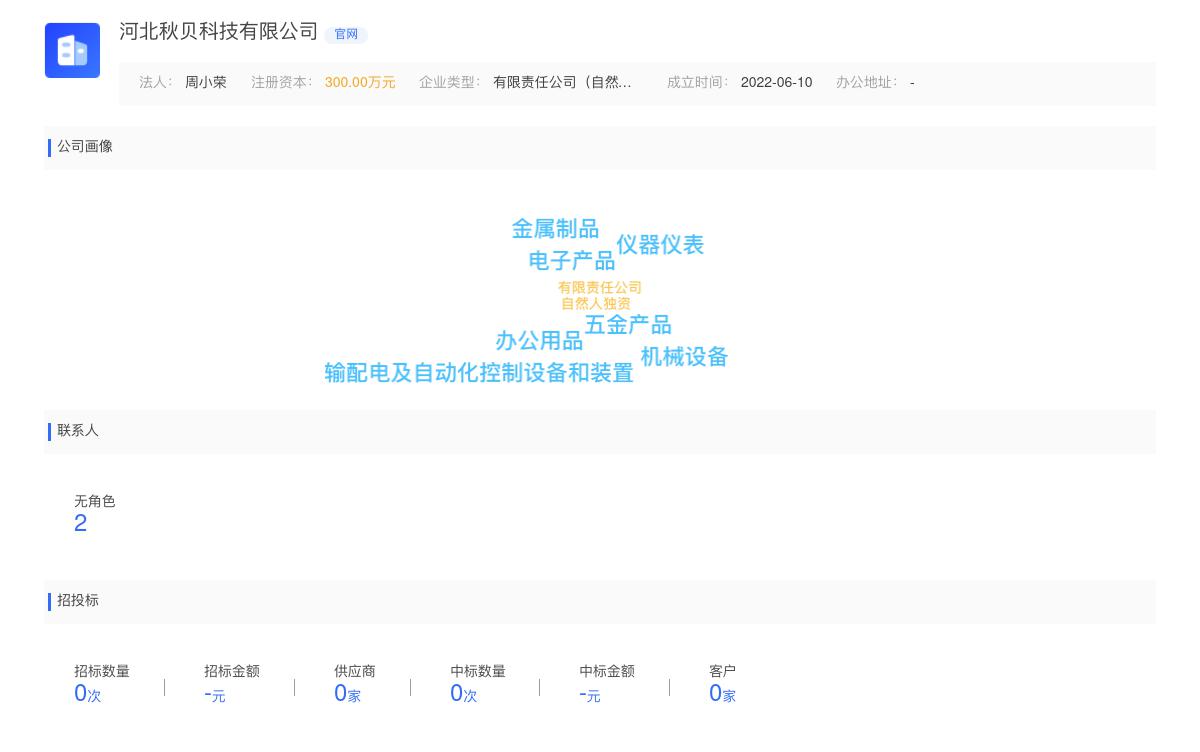Click the 中标数量 value 0次

point(464,694)
